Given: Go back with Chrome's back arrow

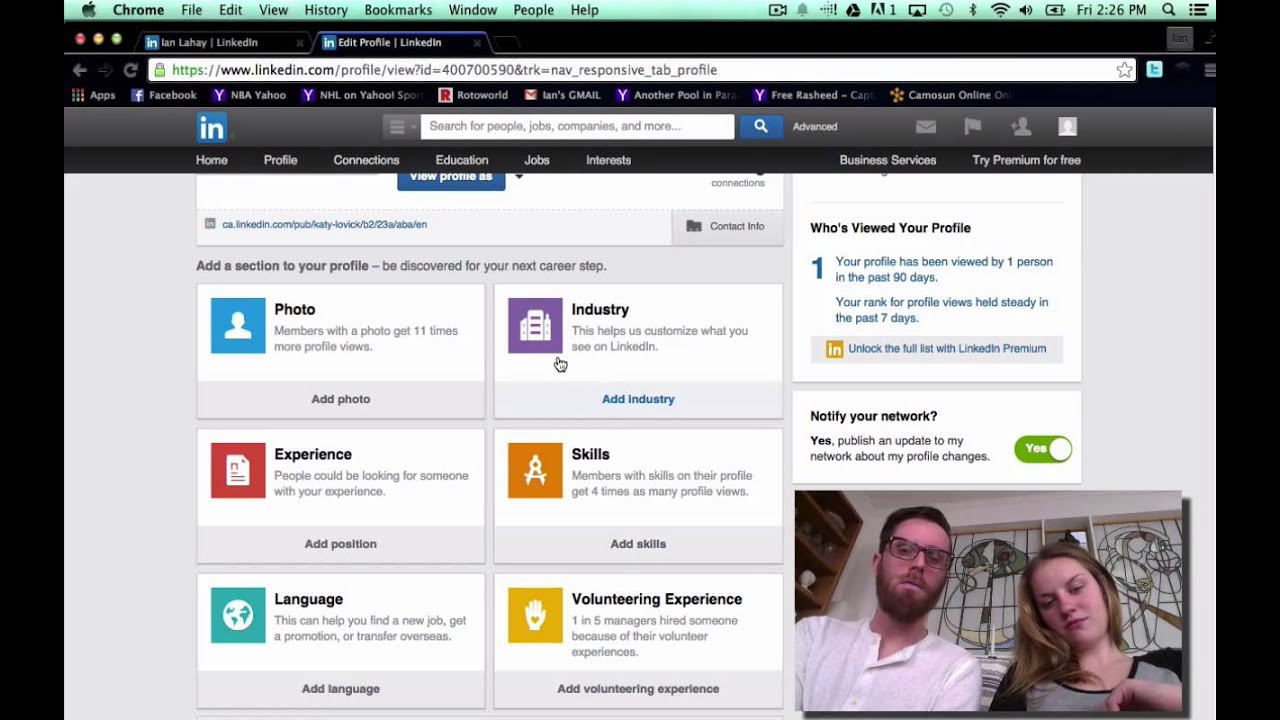Looking at the screenshot, I should (80, 70).
